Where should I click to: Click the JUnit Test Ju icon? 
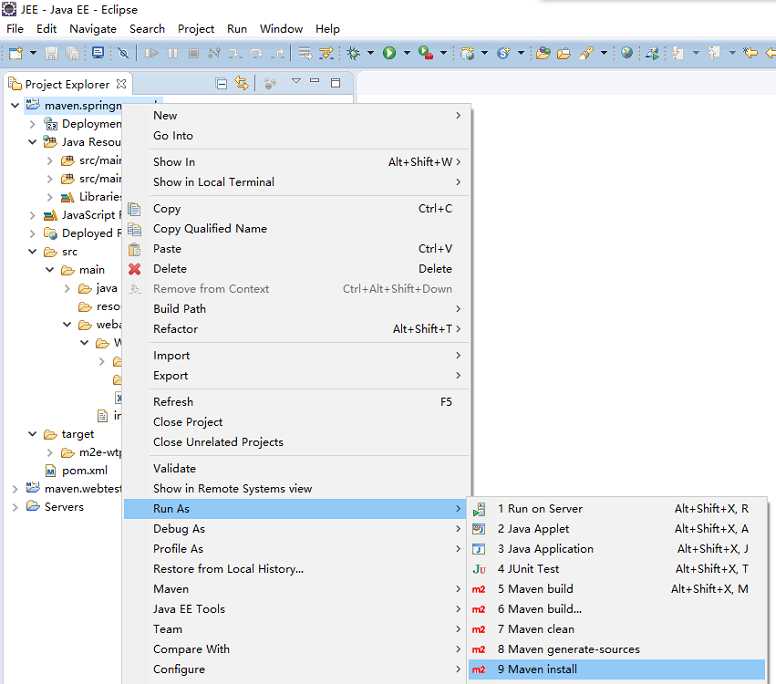tap(479, 569)
